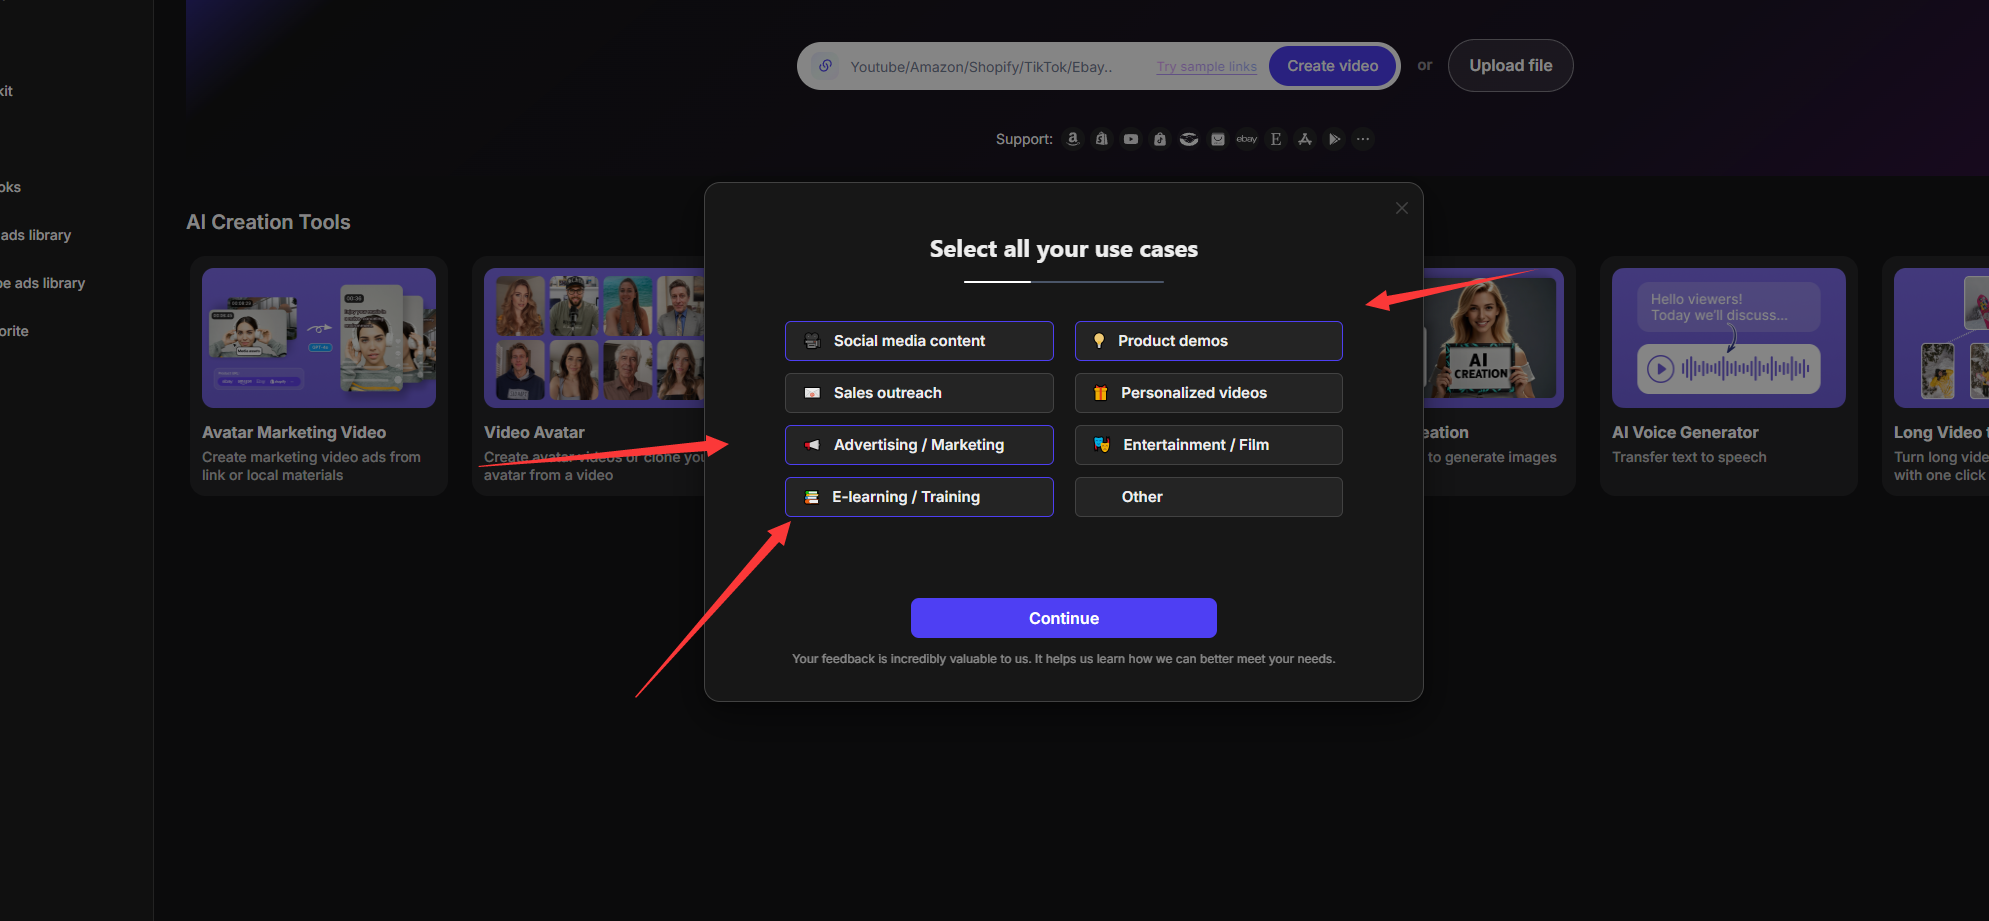Deselect the Product demos use case

point(1208,341)
